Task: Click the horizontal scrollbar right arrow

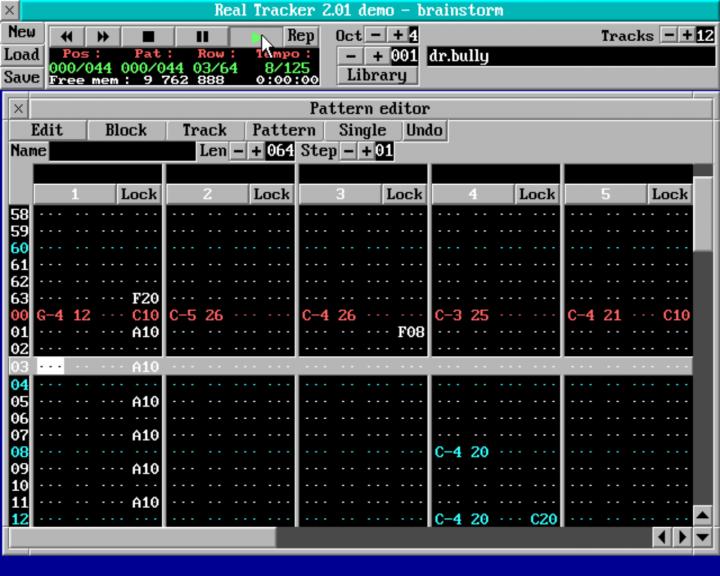Action: pyautogui.click(x=682, y=537)
